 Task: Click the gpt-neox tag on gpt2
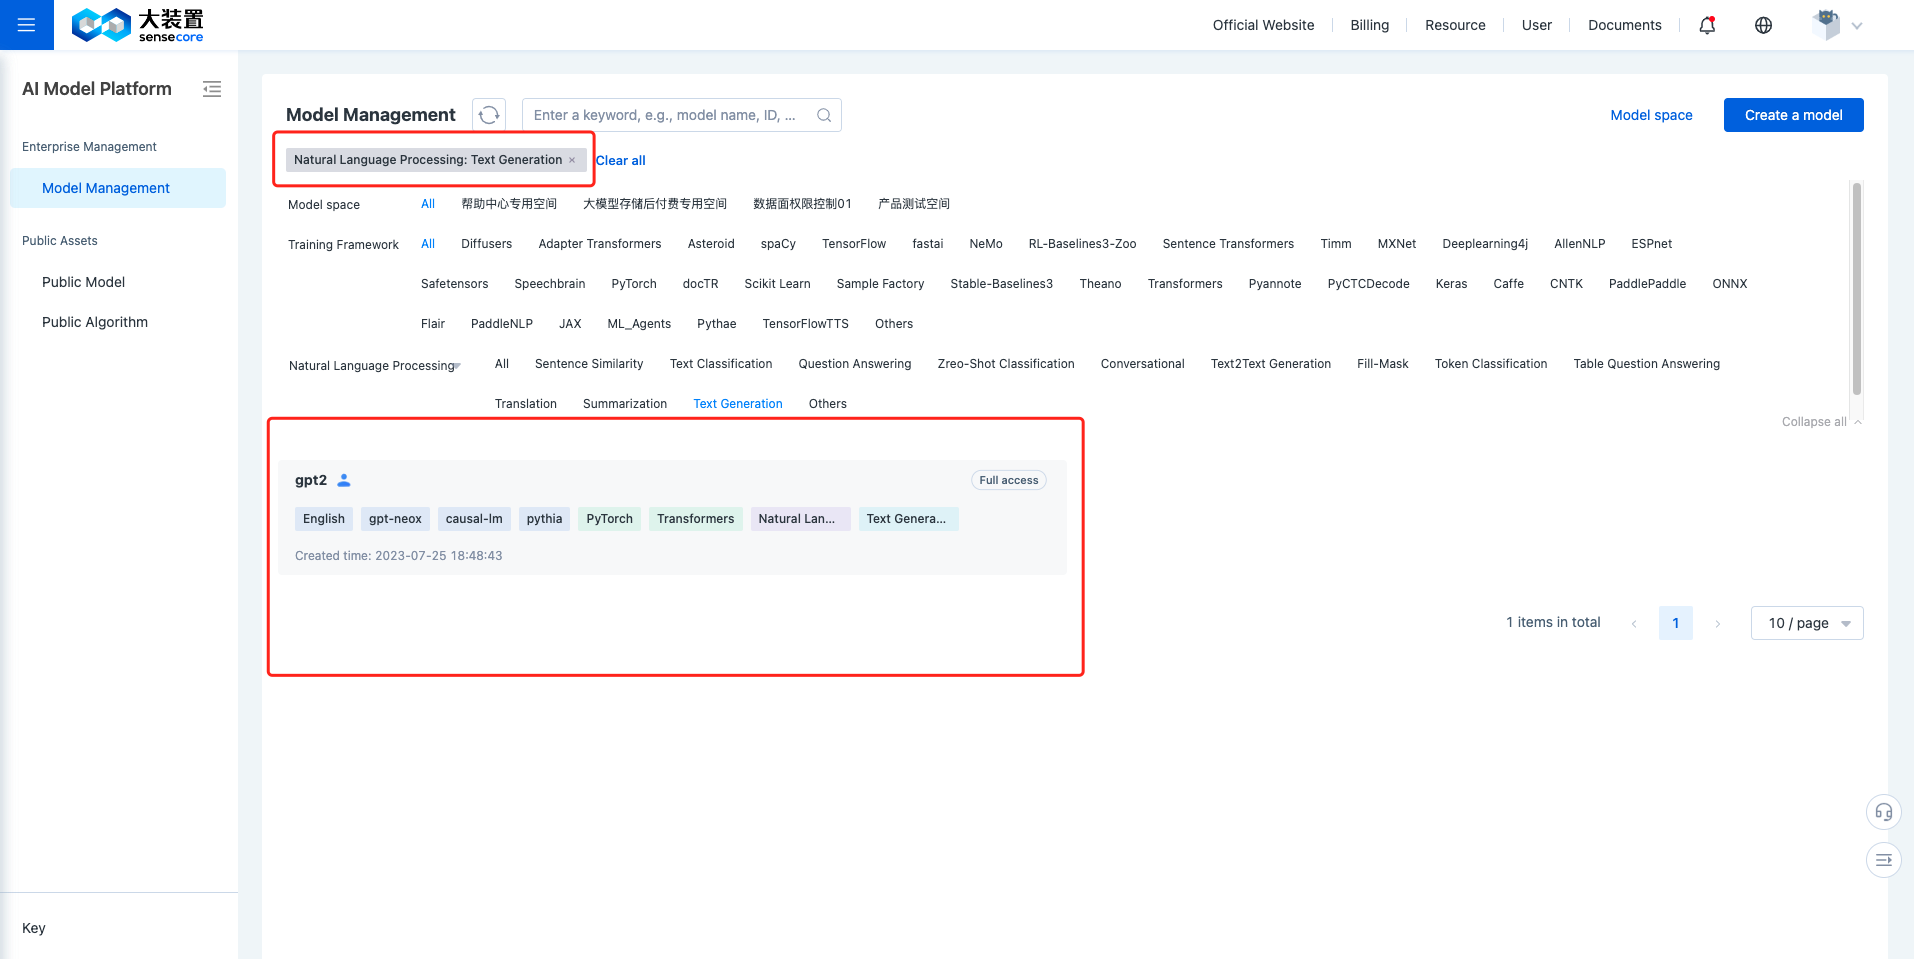click(x=395, y=519)
